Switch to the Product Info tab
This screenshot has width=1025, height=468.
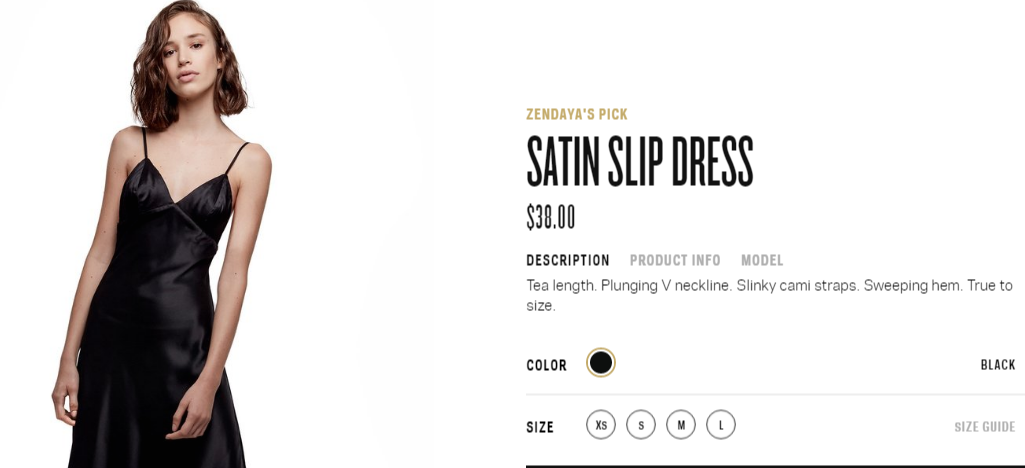675,260
